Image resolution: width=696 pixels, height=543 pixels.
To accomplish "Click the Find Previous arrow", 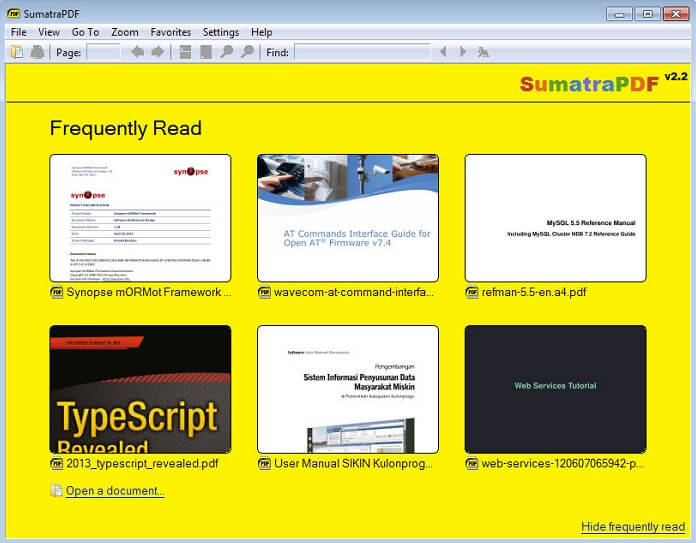I will pyautogui.click(x=443, y=52).
